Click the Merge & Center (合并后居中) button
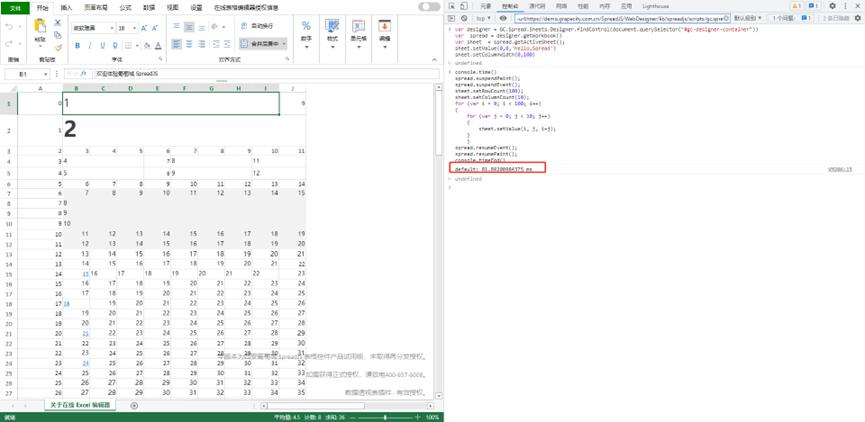 point(264,44)
